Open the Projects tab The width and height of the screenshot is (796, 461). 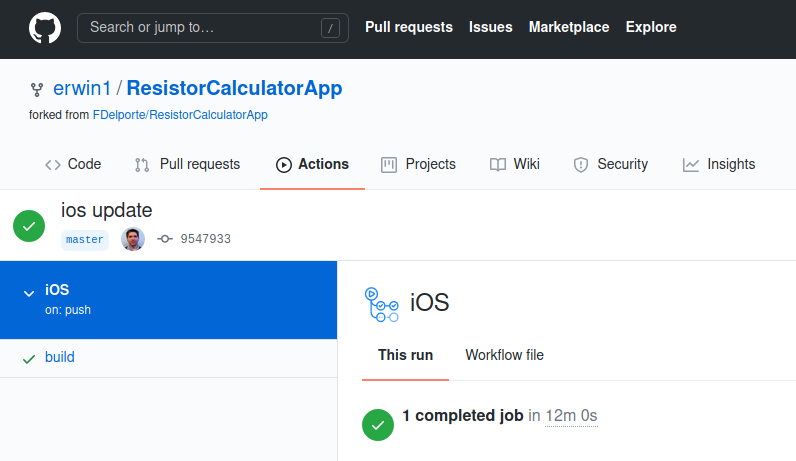tap(418, 164)
